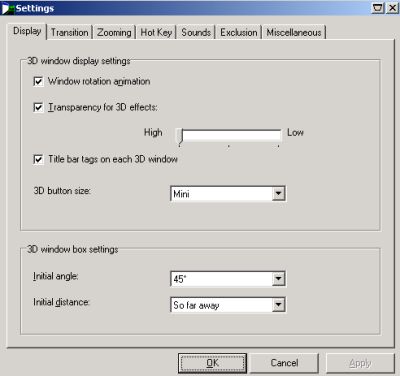The width and height of the screenshot is (400, 376).
Task: Select the Hot Key tab
Action: point(156,32)
